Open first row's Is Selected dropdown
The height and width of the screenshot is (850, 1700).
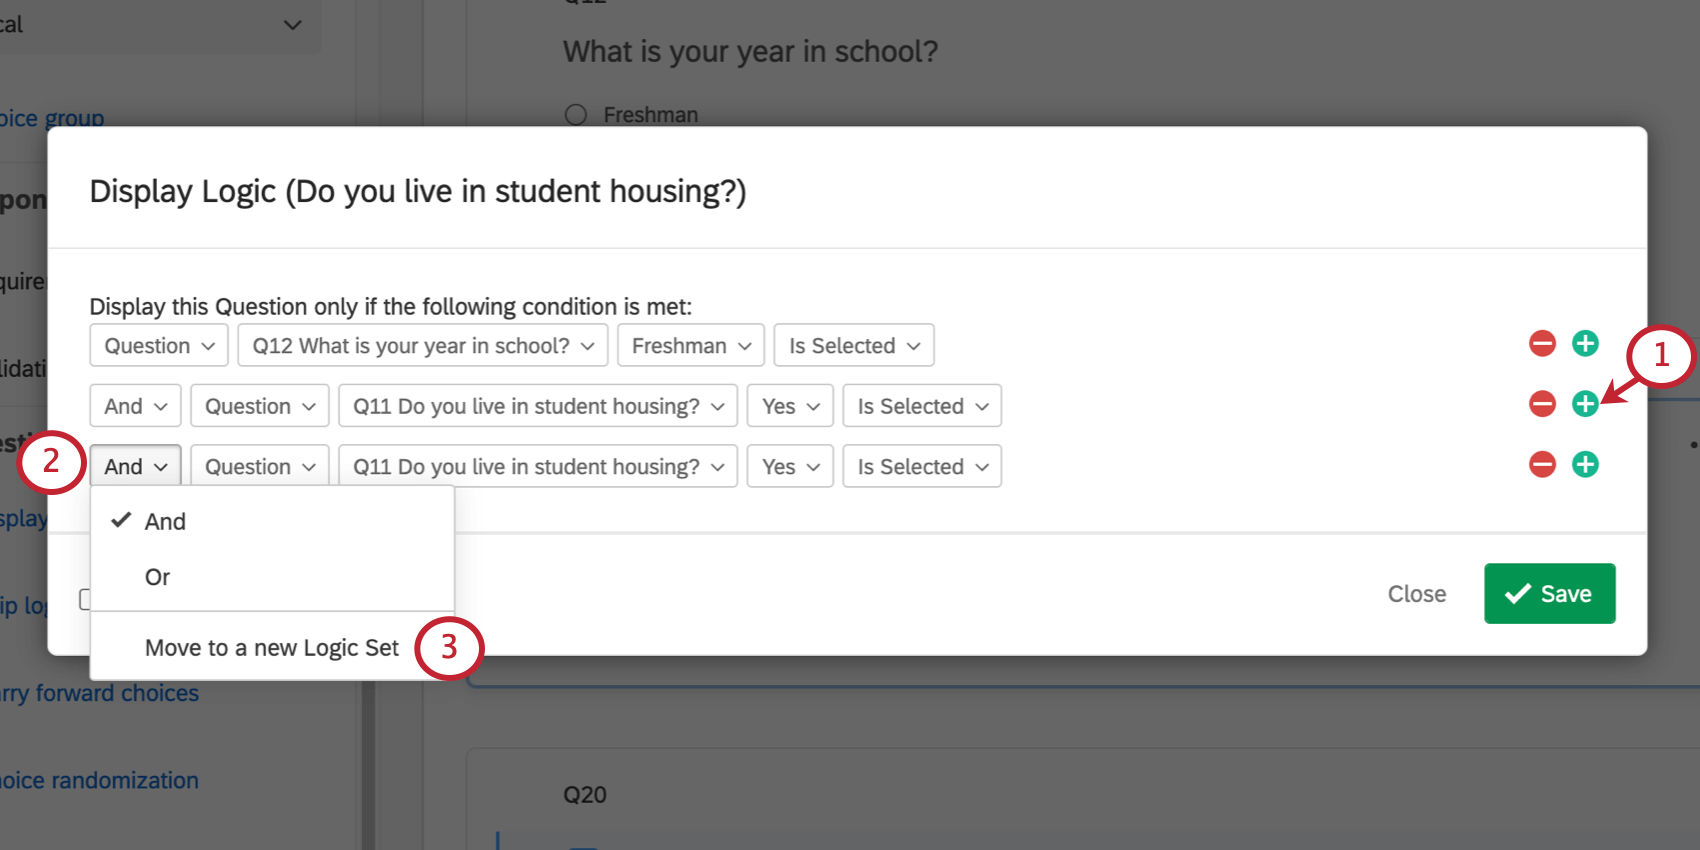pos(854,346)
